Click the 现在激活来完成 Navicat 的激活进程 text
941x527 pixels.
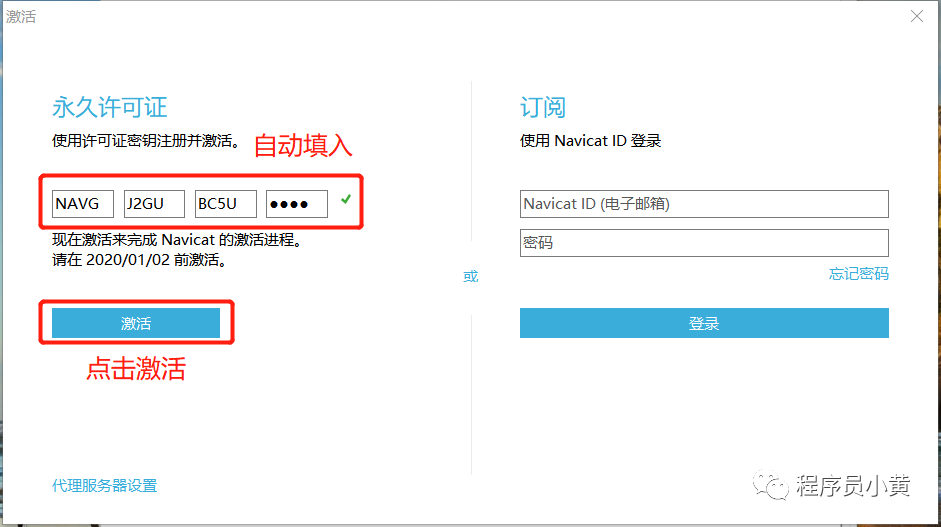tap(177, 239)
